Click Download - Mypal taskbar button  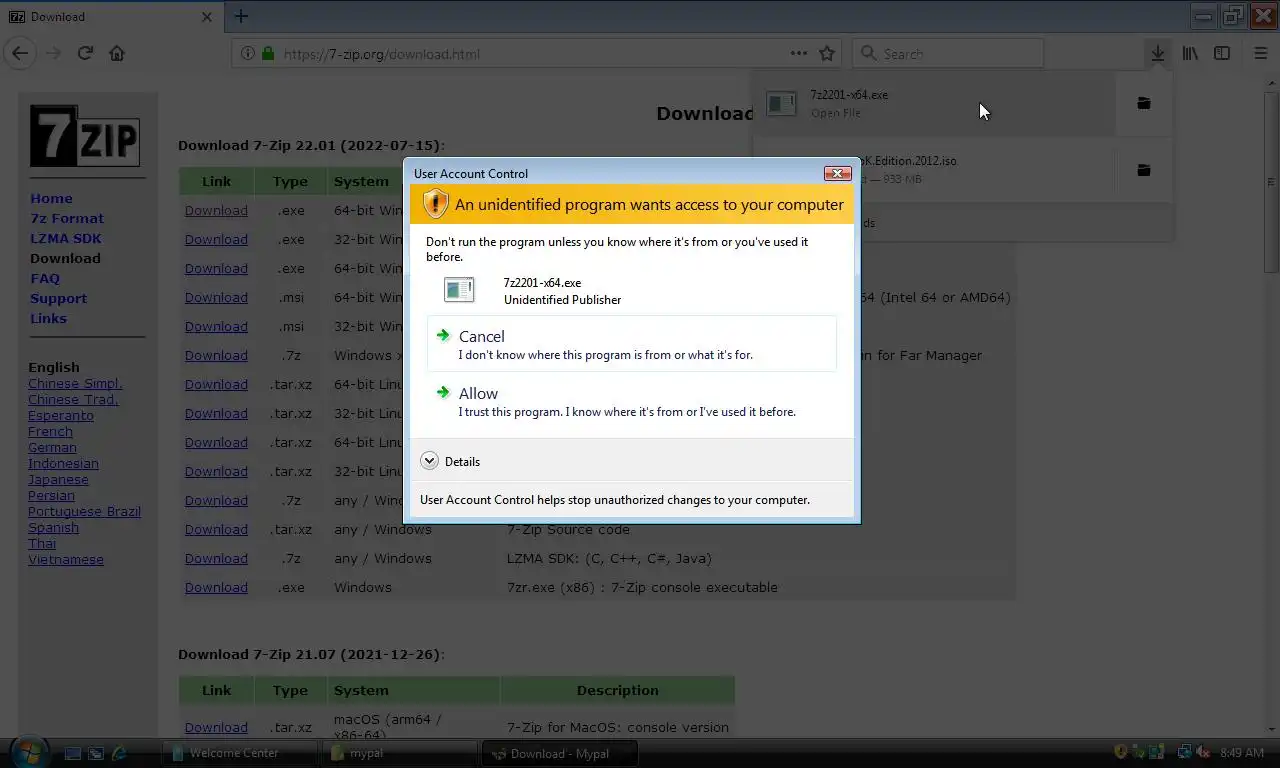(x=560, y=753)
